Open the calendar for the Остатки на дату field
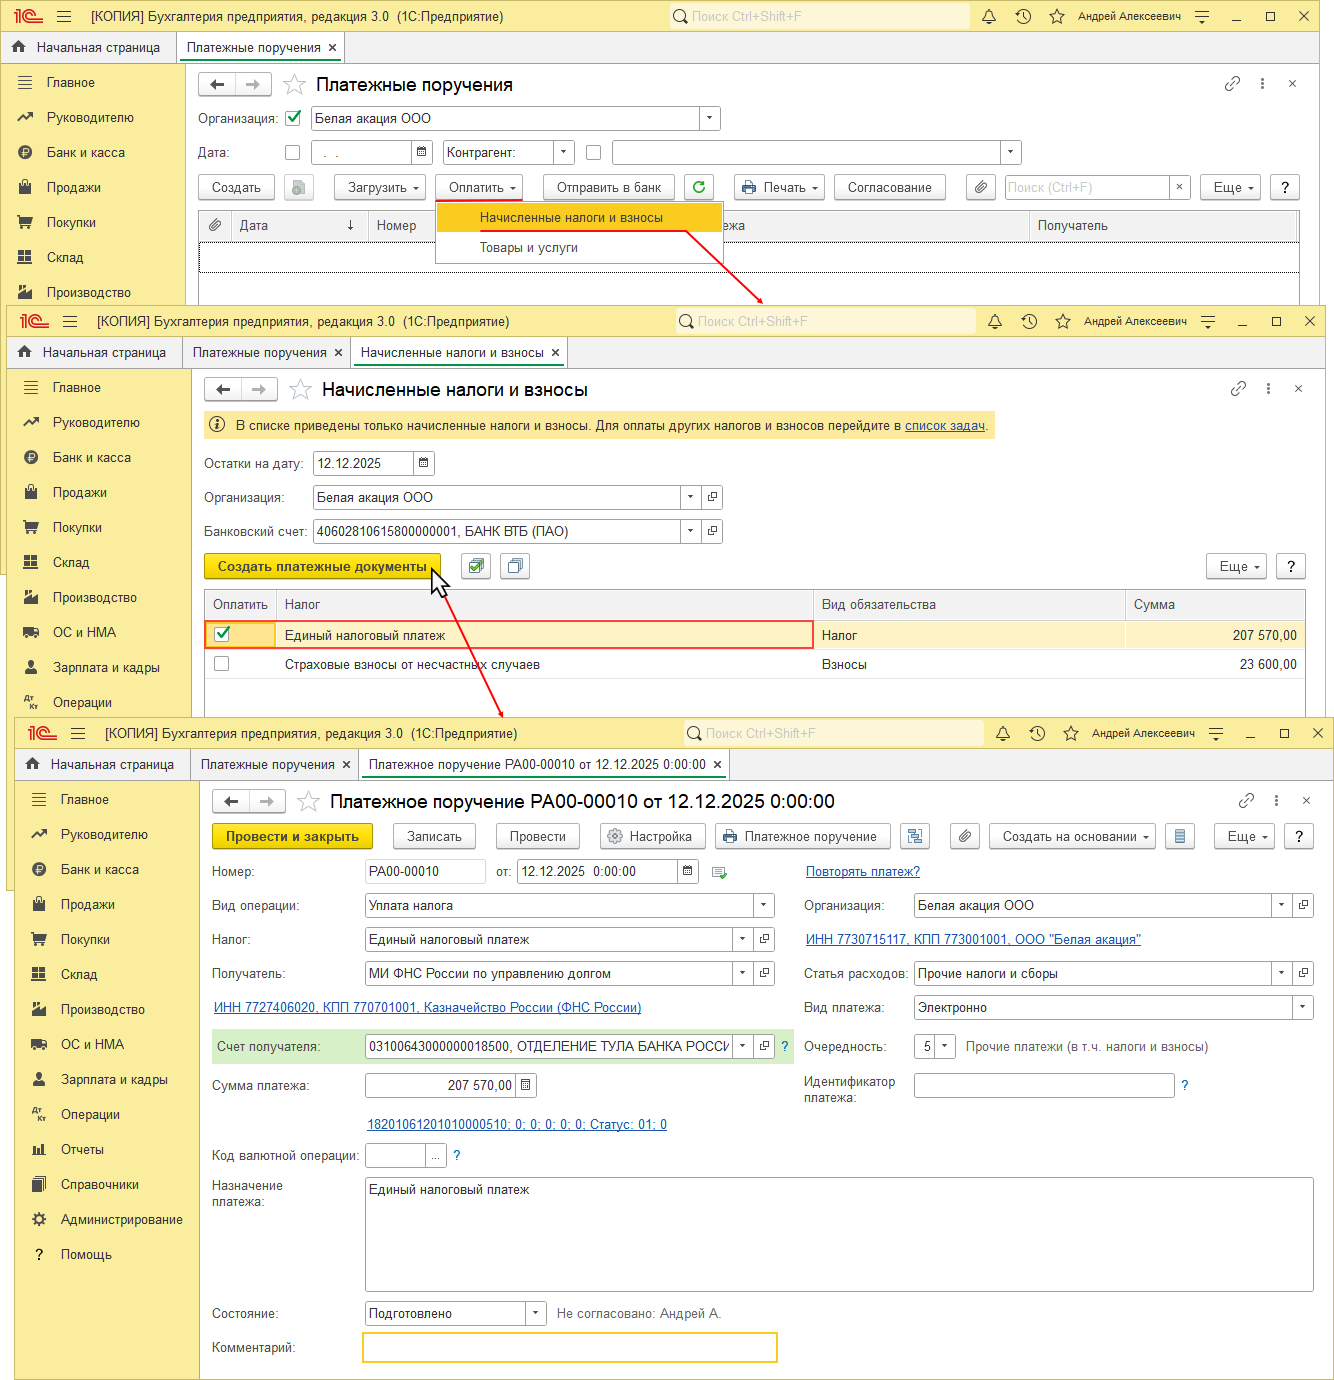The image size is (1334, 1380). [424, 463]
